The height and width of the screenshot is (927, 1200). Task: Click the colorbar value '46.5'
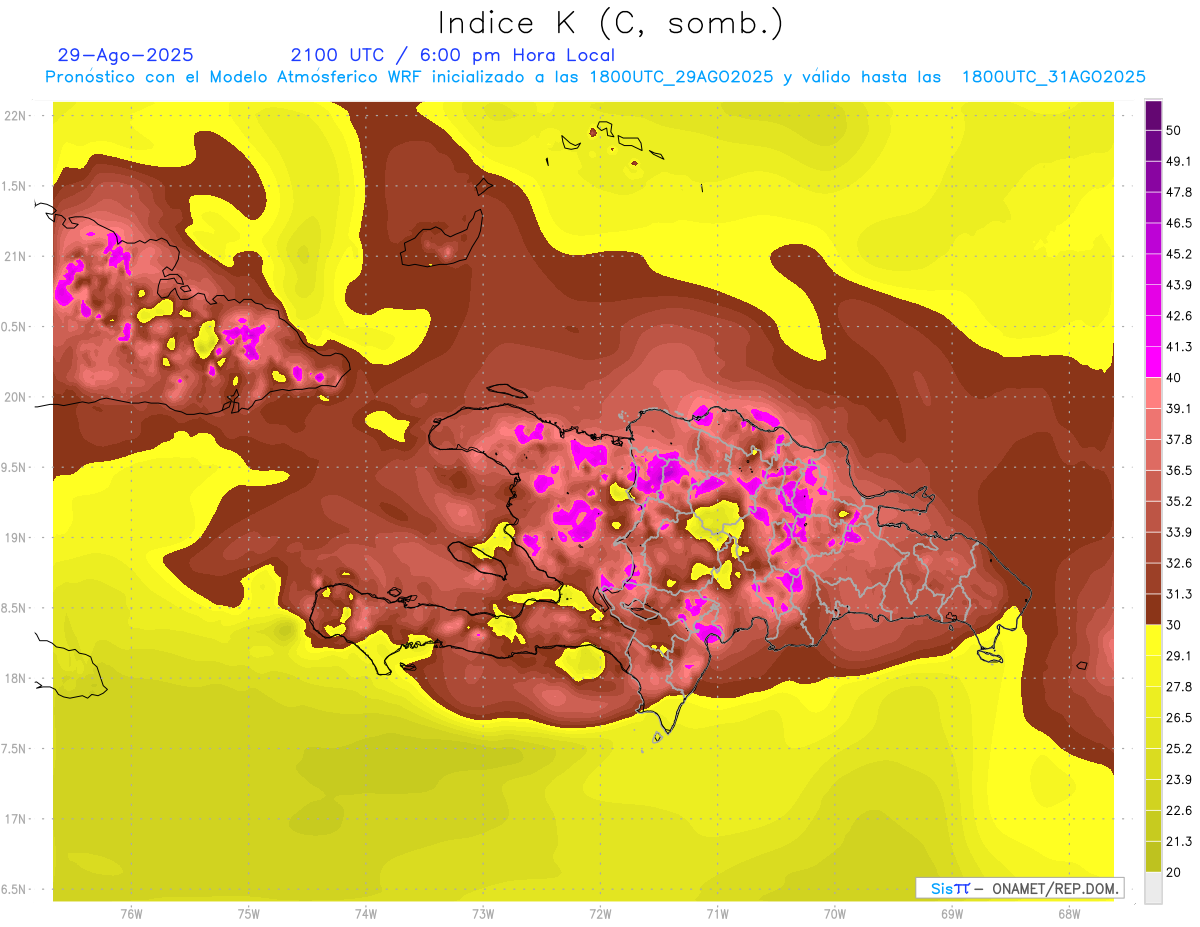pyautogui.click(x=1179, y=223)
